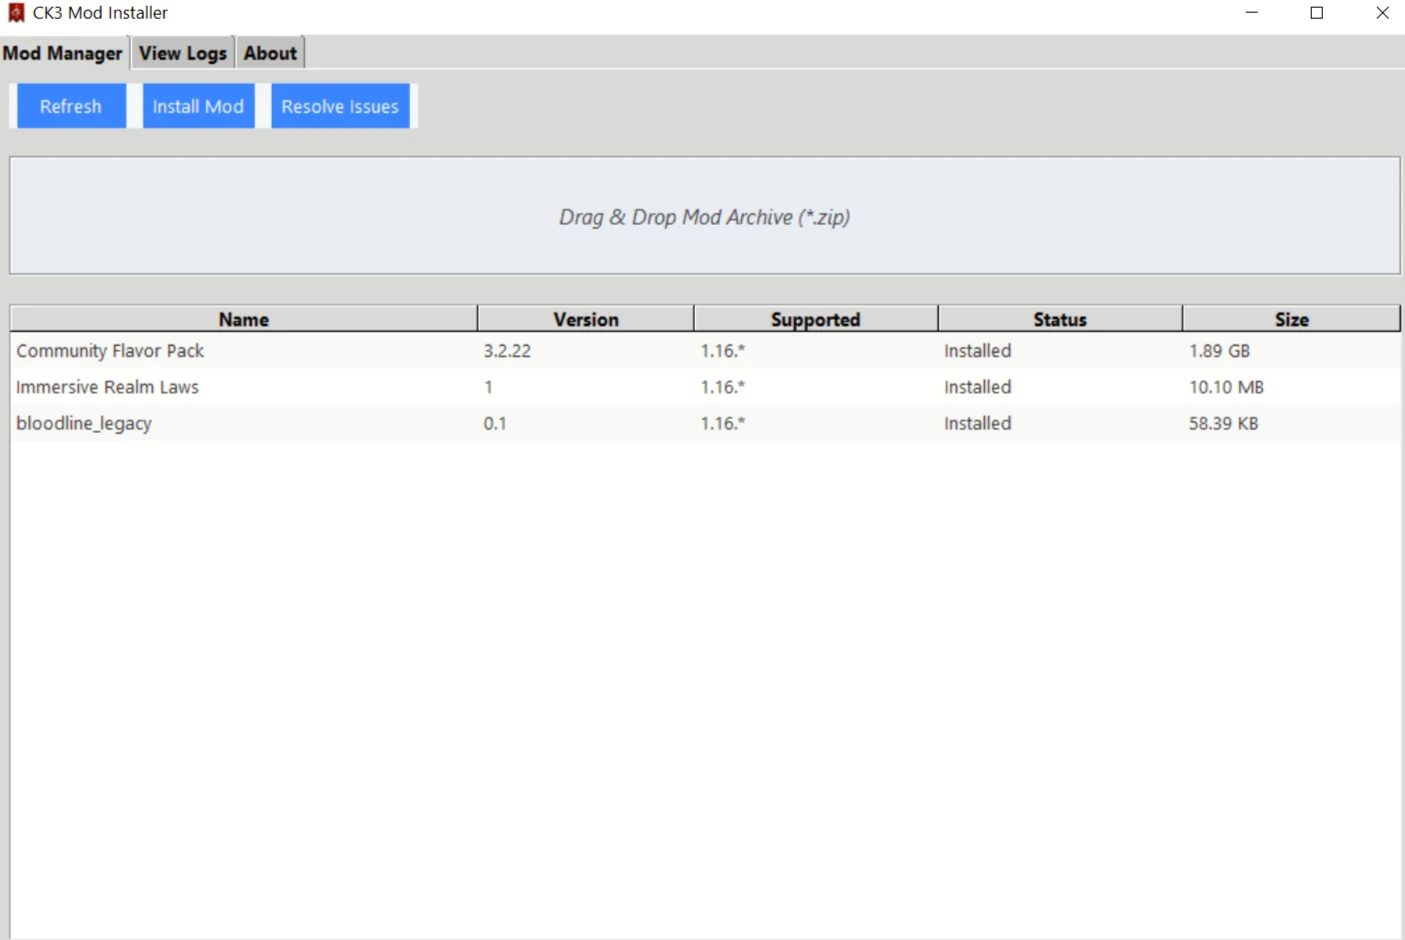
Task: Click Installed status of bloodline_legacy
Action: click(x=977, y=423)
